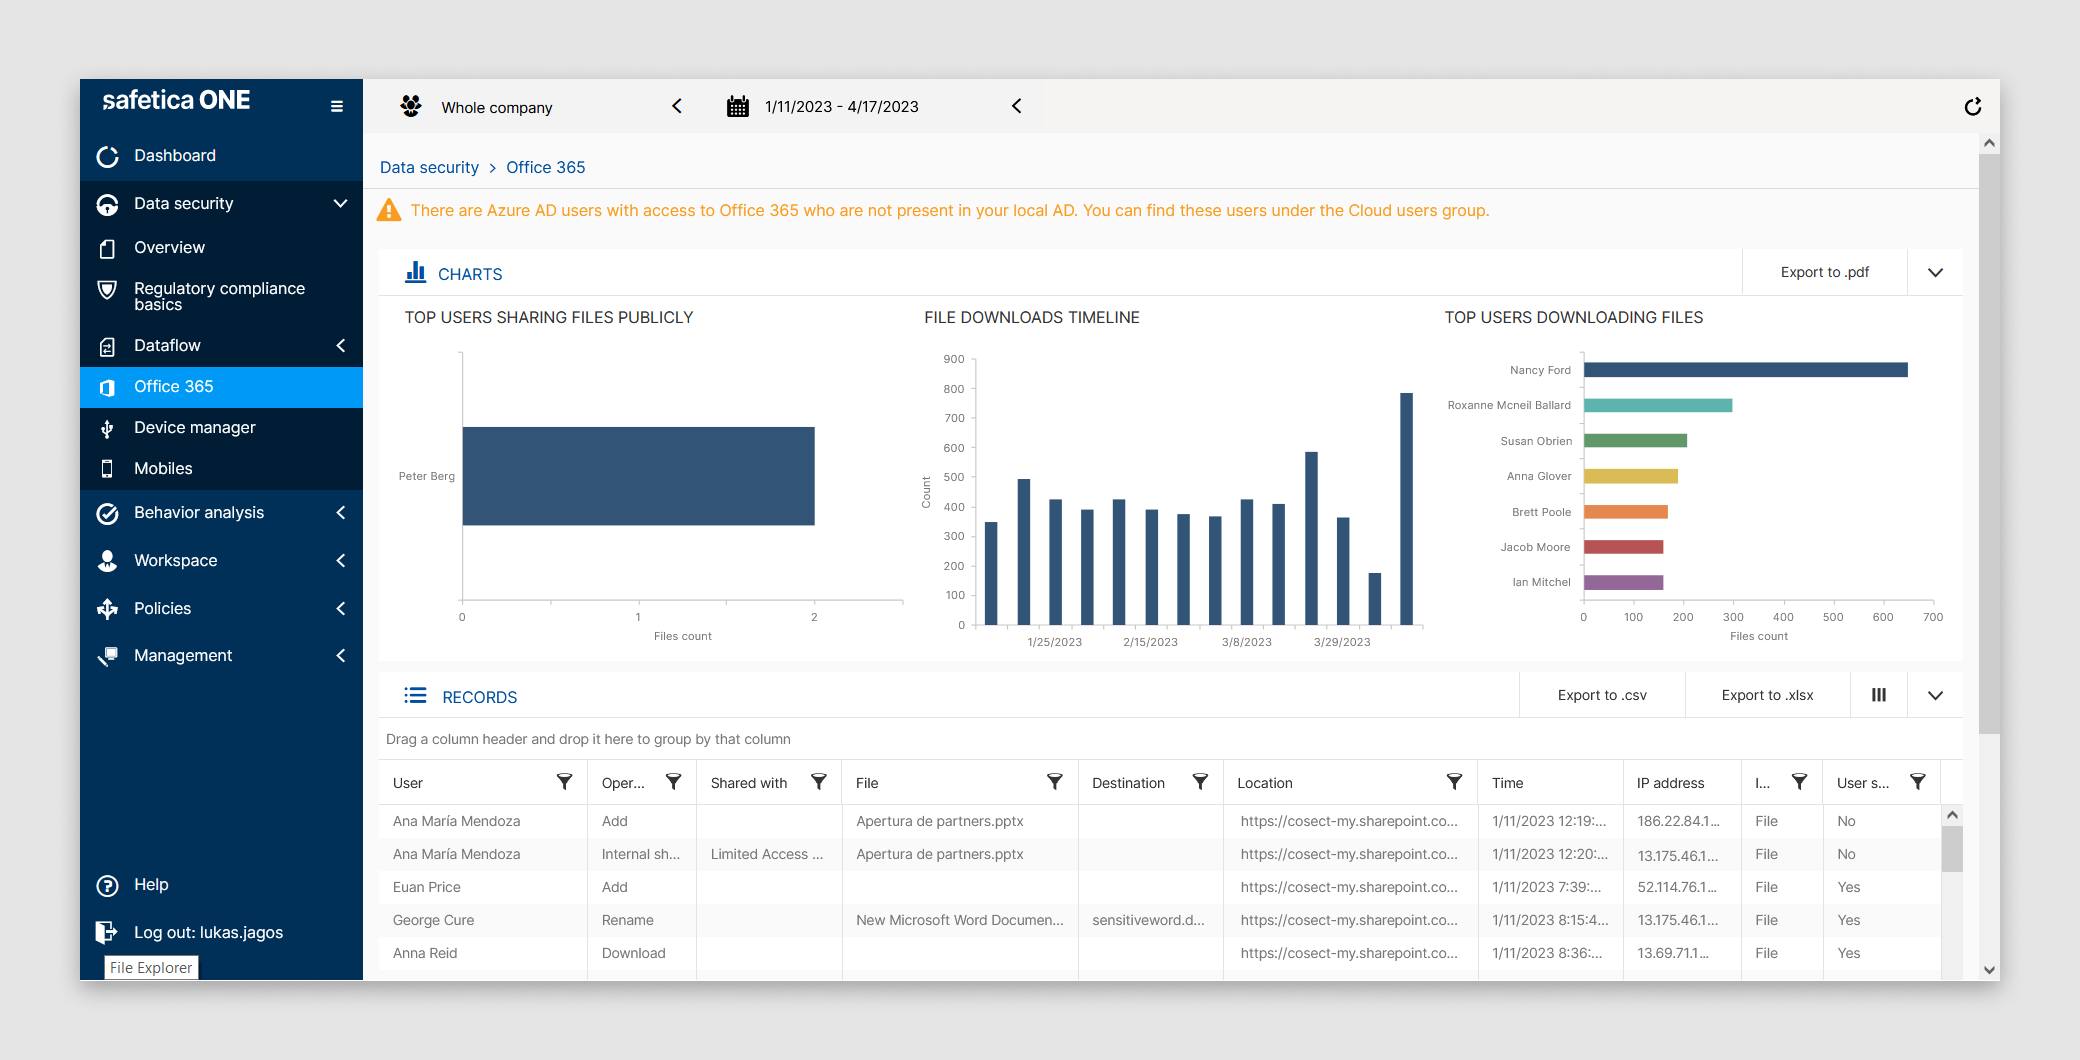Filter the User column
Image resolution: width=2080 pixels, height=1060 pixels.
[565, 782]
